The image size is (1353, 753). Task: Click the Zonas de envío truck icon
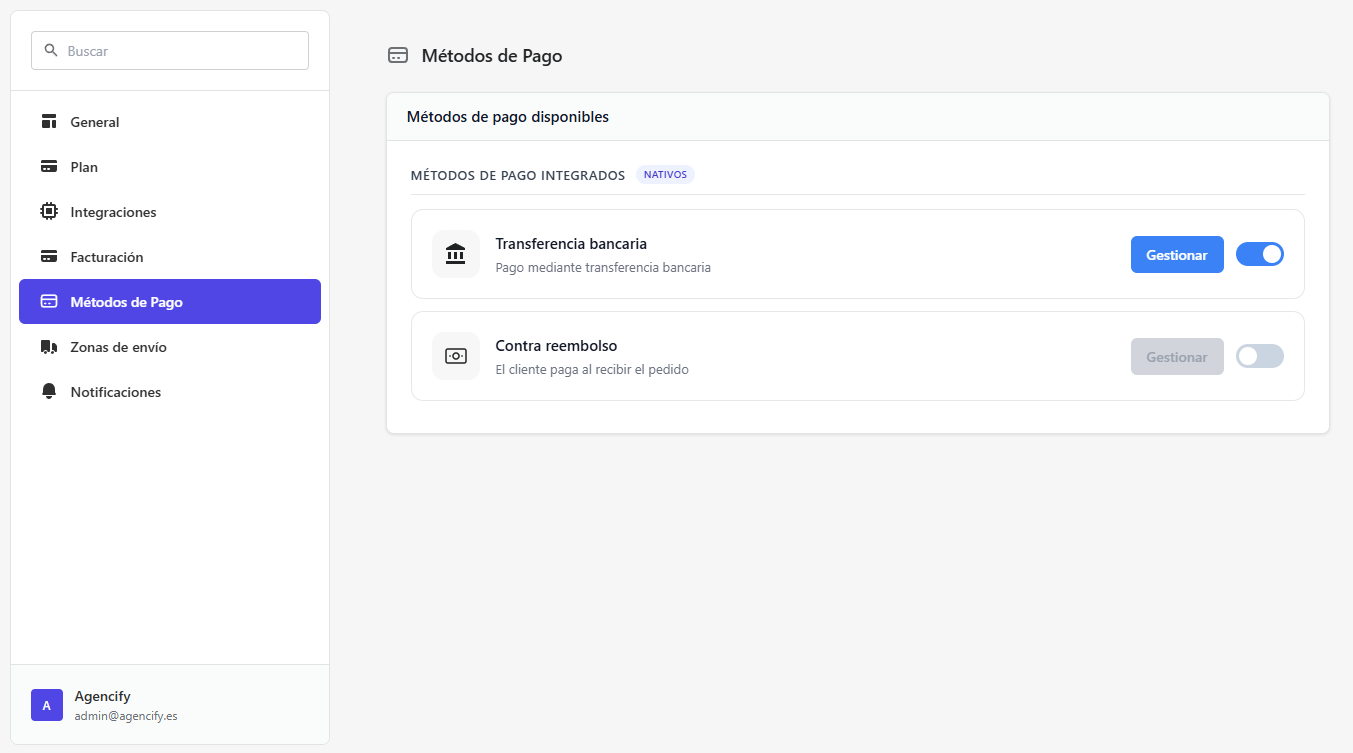pyautogui.click(x=49, y=347)
